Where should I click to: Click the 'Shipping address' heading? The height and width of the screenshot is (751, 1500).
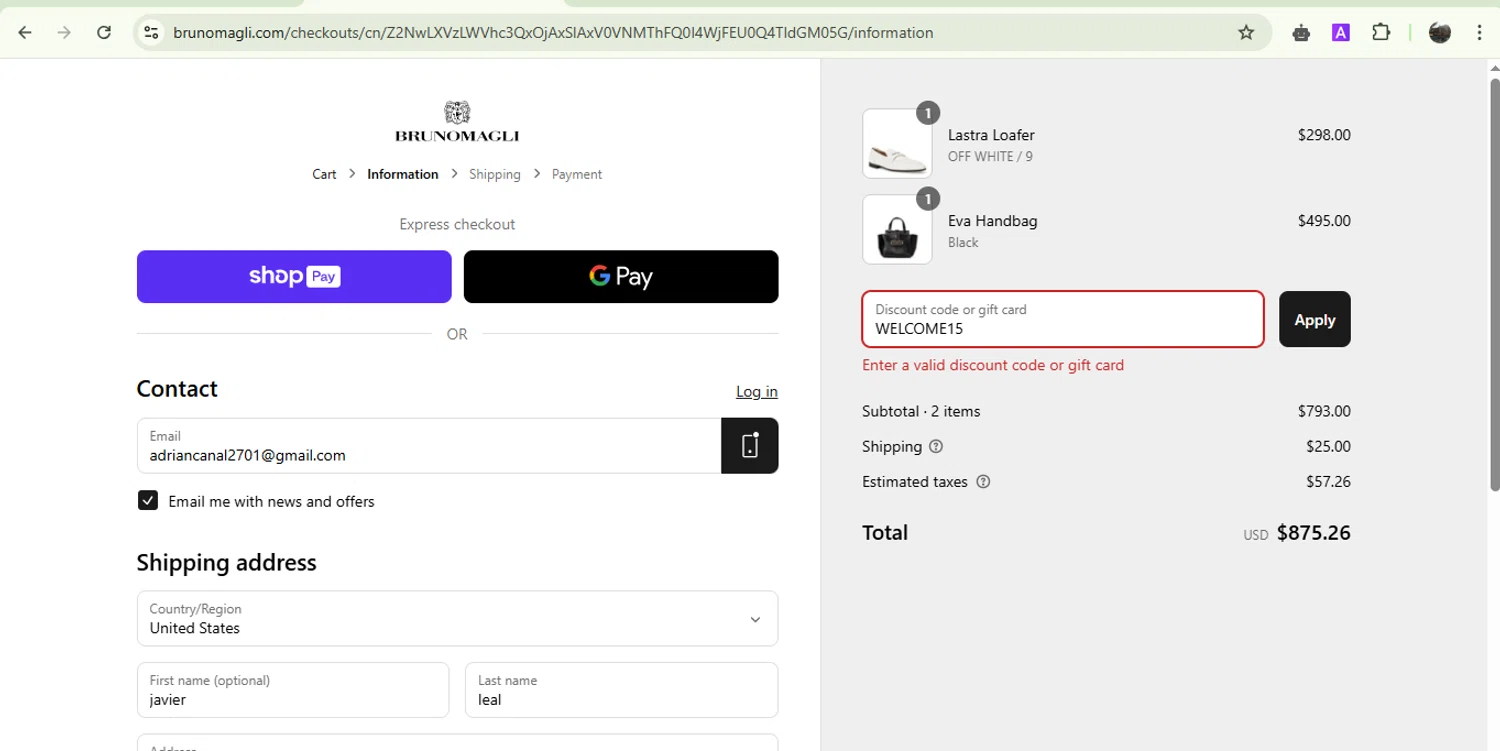pos(226,563)
